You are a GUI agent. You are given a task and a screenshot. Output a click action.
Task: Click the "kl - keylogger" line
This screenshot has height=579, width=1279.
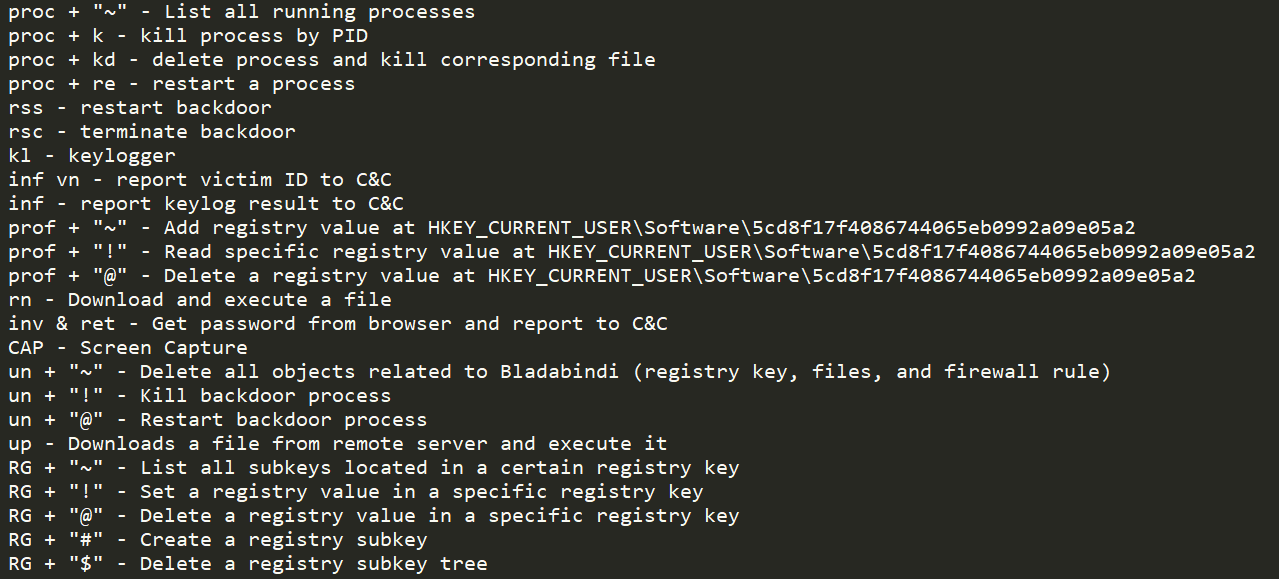point(91,156)
